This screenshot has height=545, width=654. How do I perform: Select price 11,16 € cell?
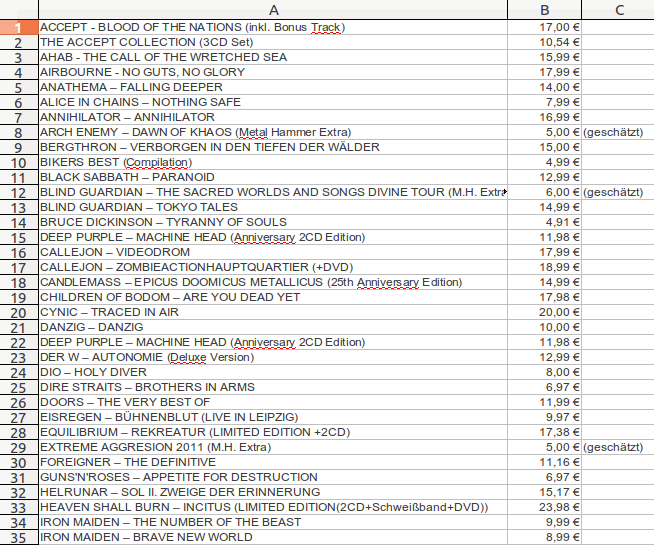click(x=544, y=463)
